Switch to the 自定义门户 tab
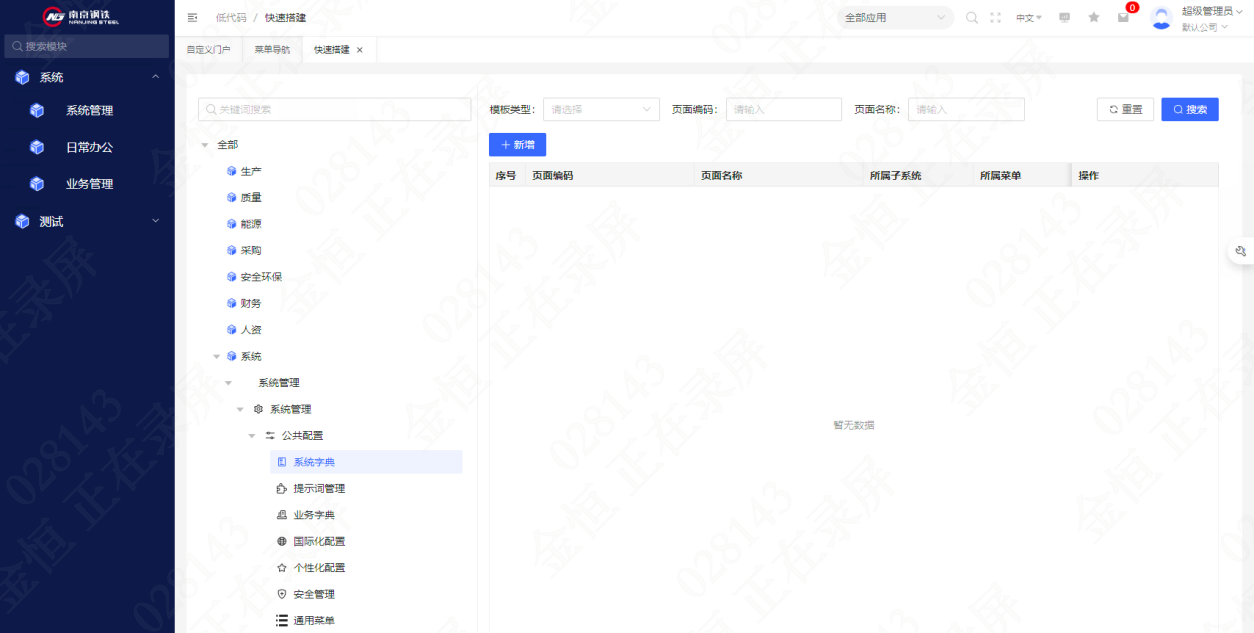1254x633 pixels. pyautogui.click(x=208, y=49)
